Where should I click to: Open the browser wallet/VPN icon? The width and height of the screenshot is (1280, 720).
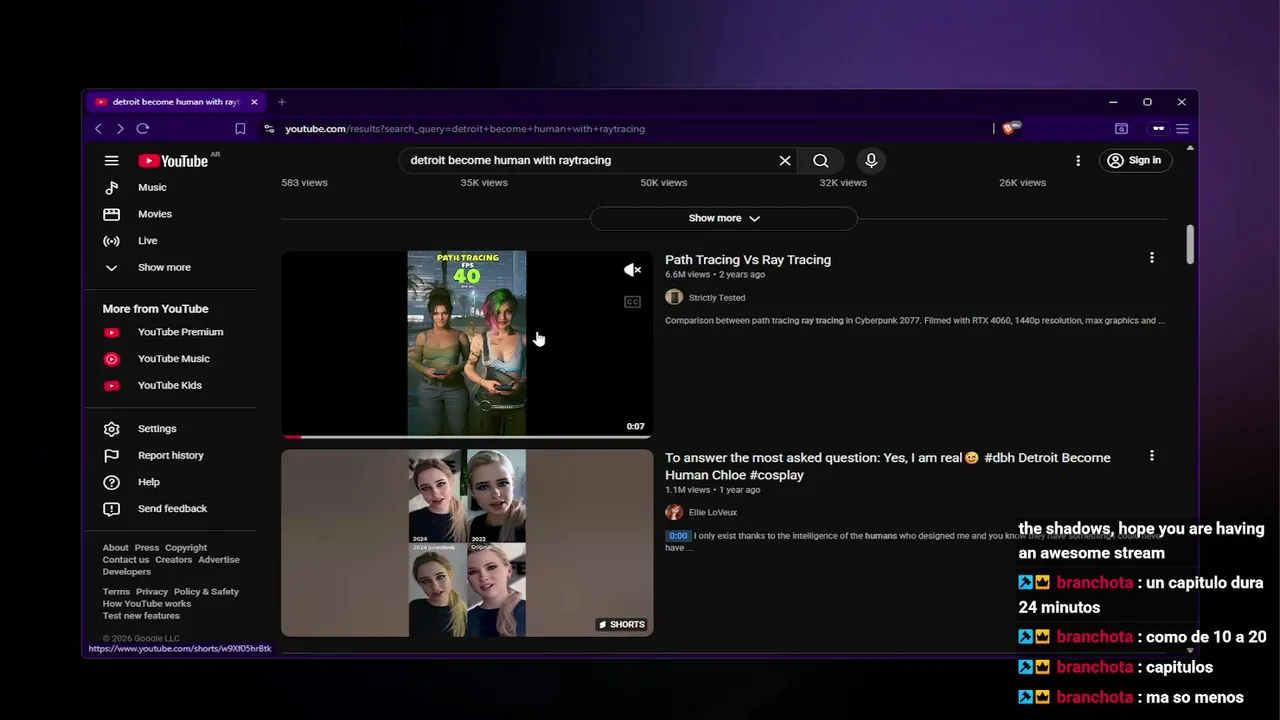click(1158, 129)
